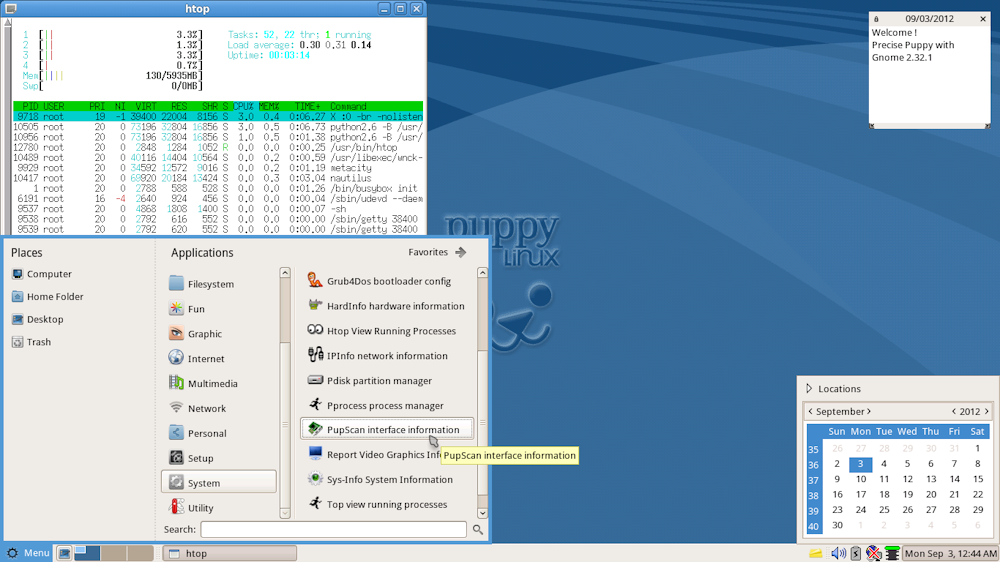The width and height of the screenshot is (1000, 562).
Task: Select metacity process row in htop
Action: tap(217, 168)
